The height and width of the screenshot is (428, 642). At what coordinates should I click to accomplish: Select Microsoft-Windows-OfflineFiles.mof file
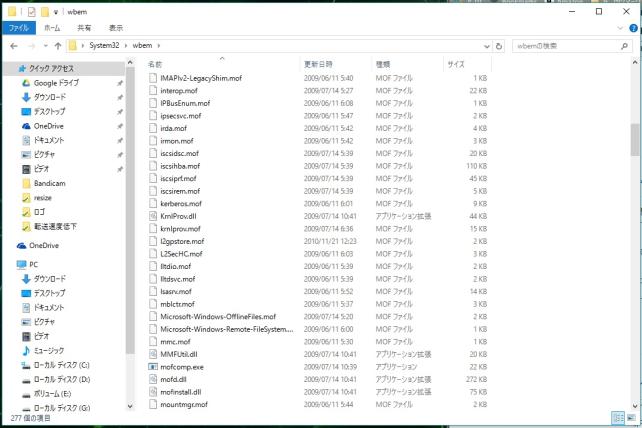218,316
